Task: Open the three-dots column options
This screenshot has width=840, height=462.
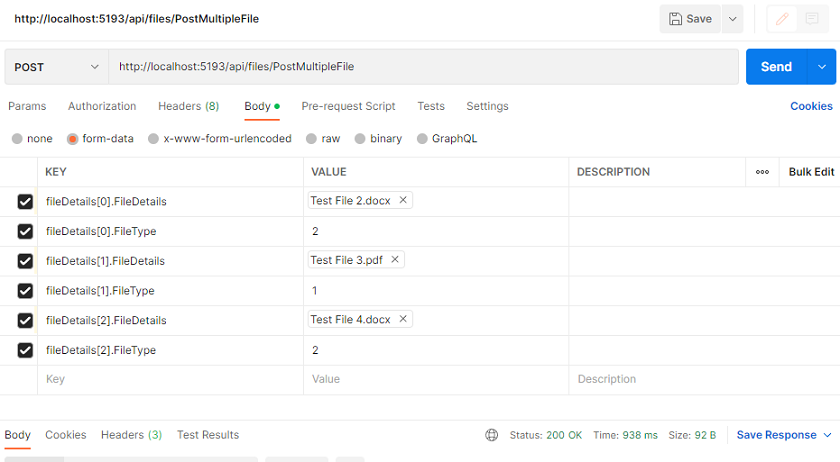Action: click(762, 172)
